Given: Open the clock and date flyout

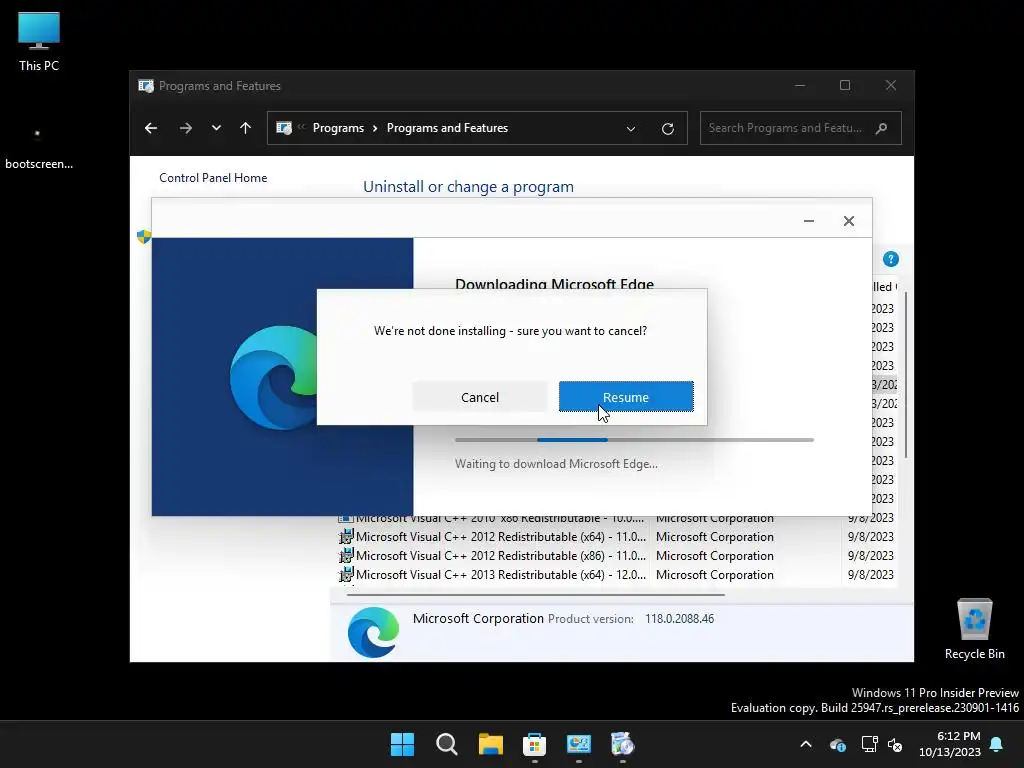Looking at the screenshot, I should point(950,744).
